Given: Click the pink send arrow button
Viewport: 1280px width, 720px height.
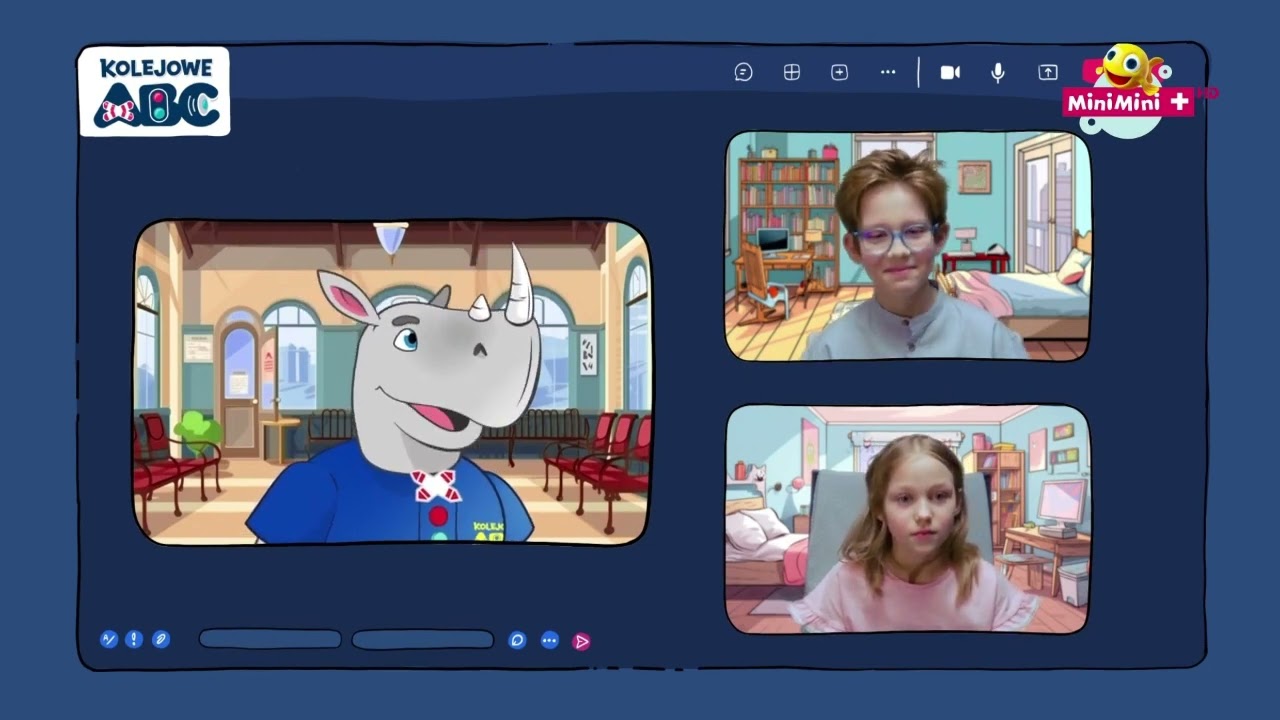Looking at the screenshot, I should point(581,641).
